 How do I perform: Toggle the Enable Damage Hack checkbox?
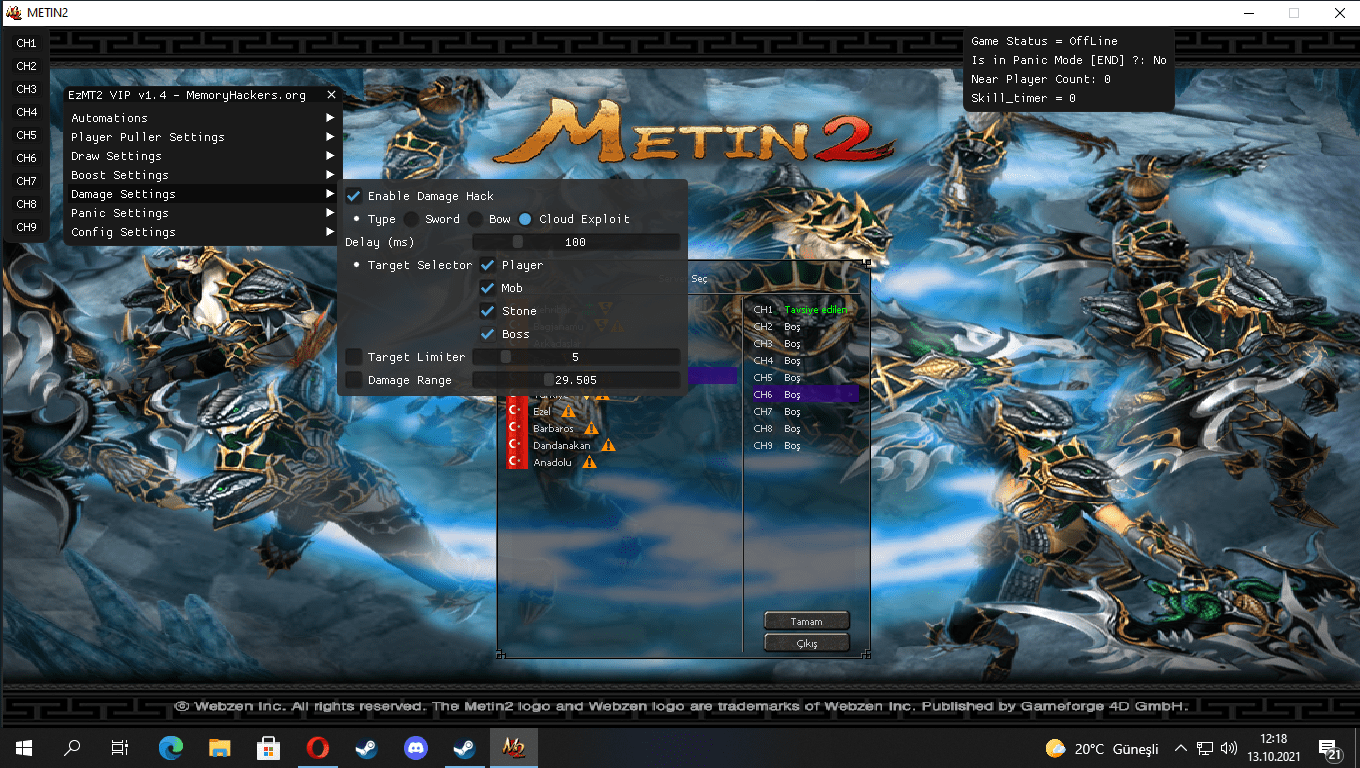pos(353,196)
